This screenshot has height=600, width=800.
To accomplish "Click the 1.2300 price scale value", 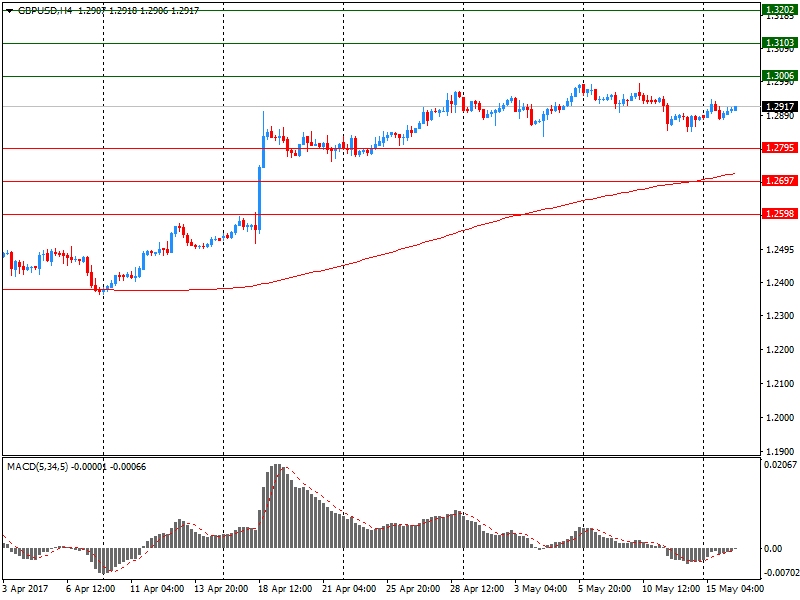I will (780, 316).
